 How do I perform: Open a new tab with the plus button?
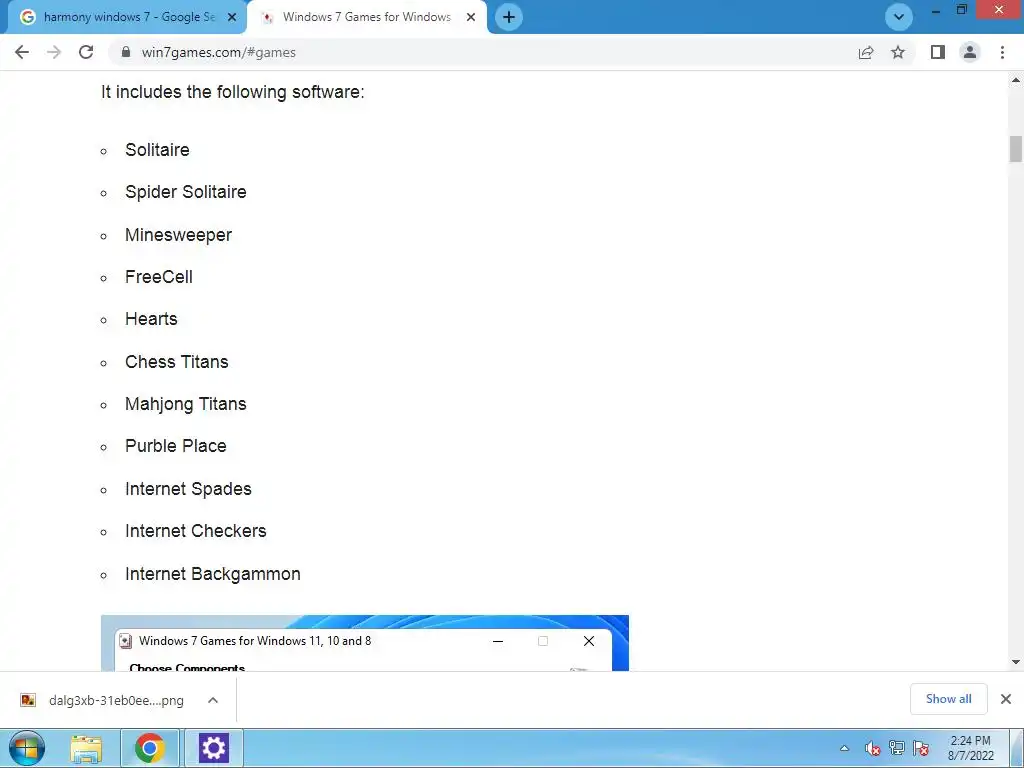[509, 17]
